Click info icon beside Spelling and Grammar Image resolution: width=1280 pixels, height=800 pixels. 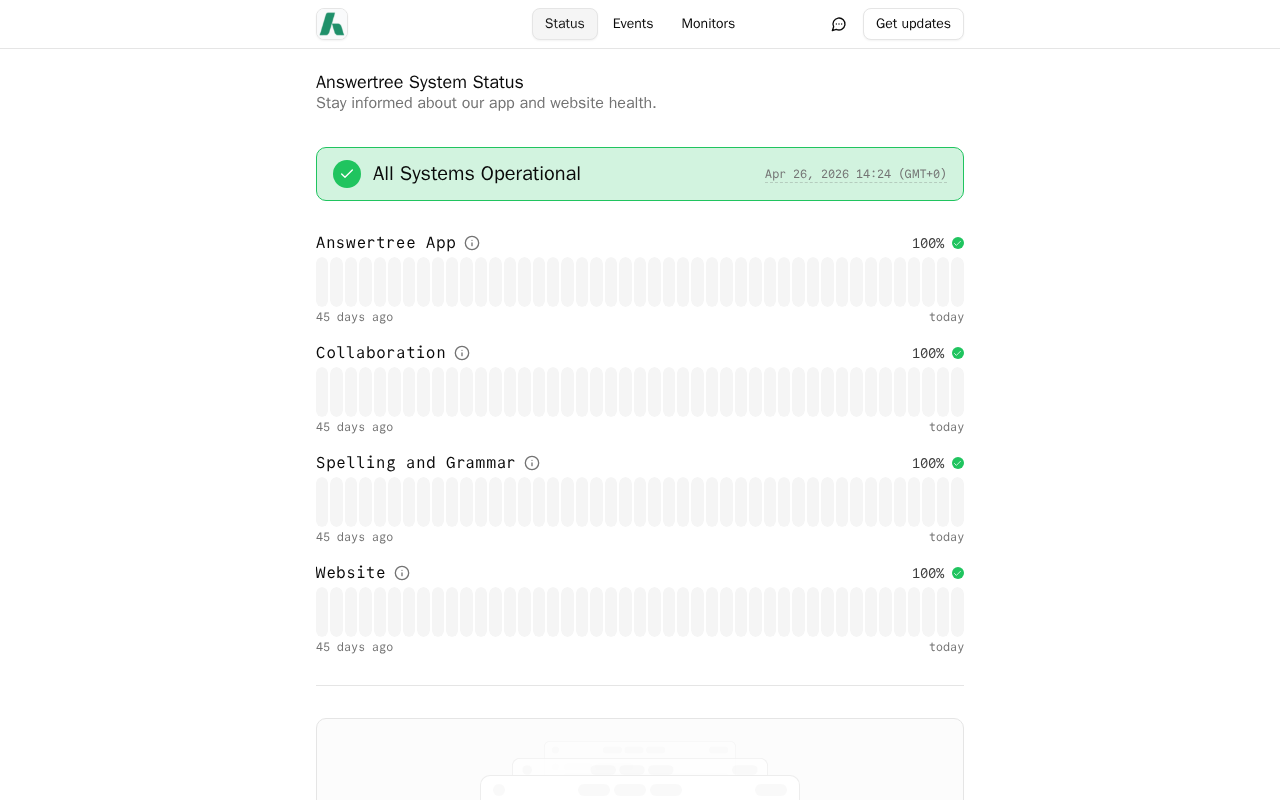click(532, 463)
